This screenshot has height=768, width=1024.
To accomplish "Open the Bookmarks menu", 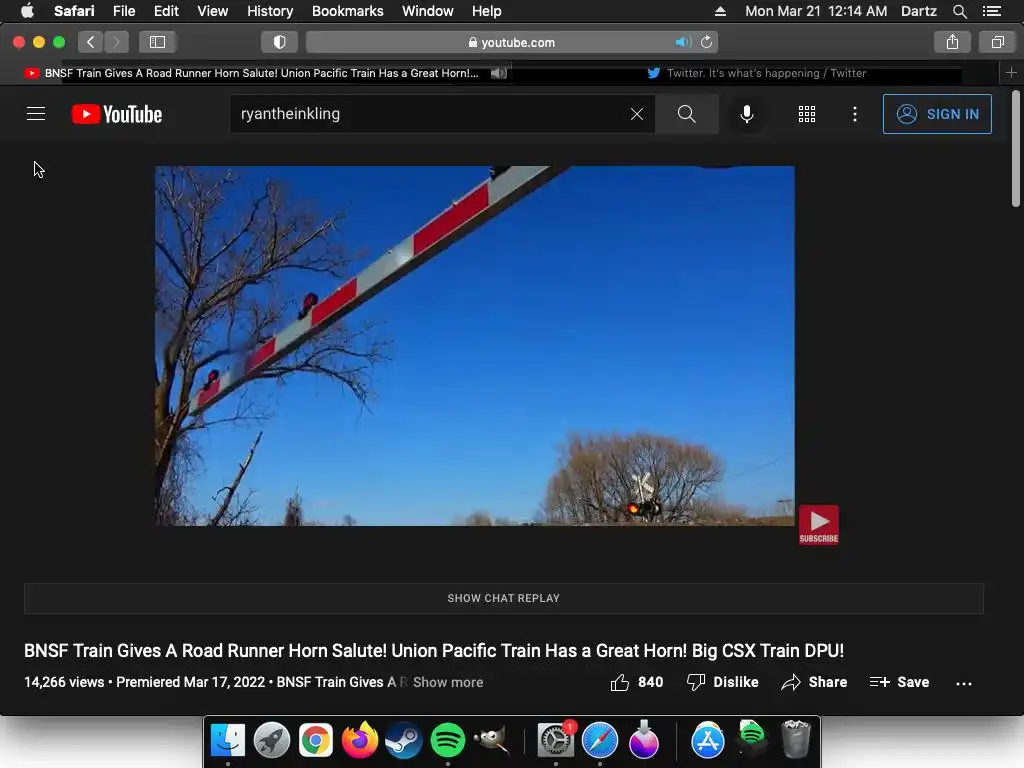I will pos(347,11).
